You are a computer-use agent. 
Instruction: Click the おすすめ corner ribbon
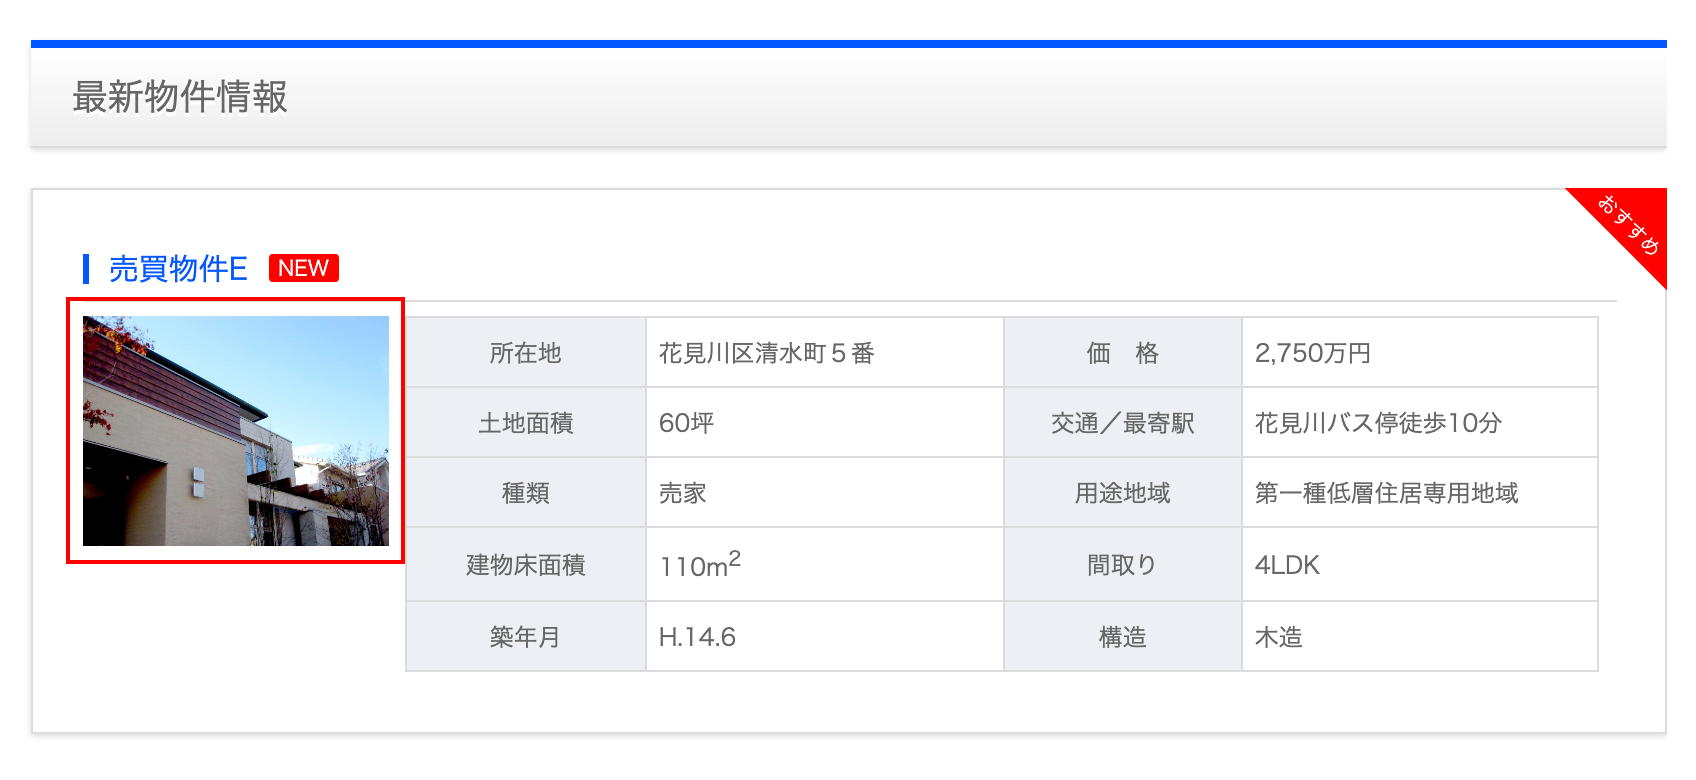[1629, 225]
